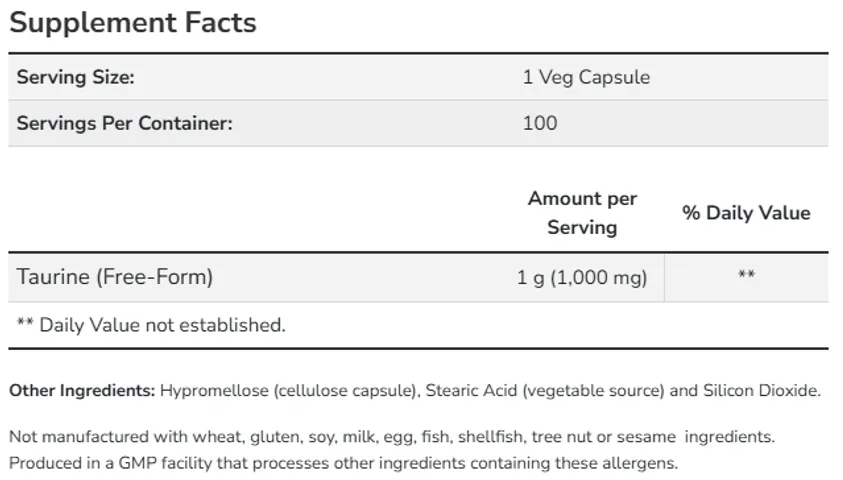Select the Serving Size label

(75, 77)
